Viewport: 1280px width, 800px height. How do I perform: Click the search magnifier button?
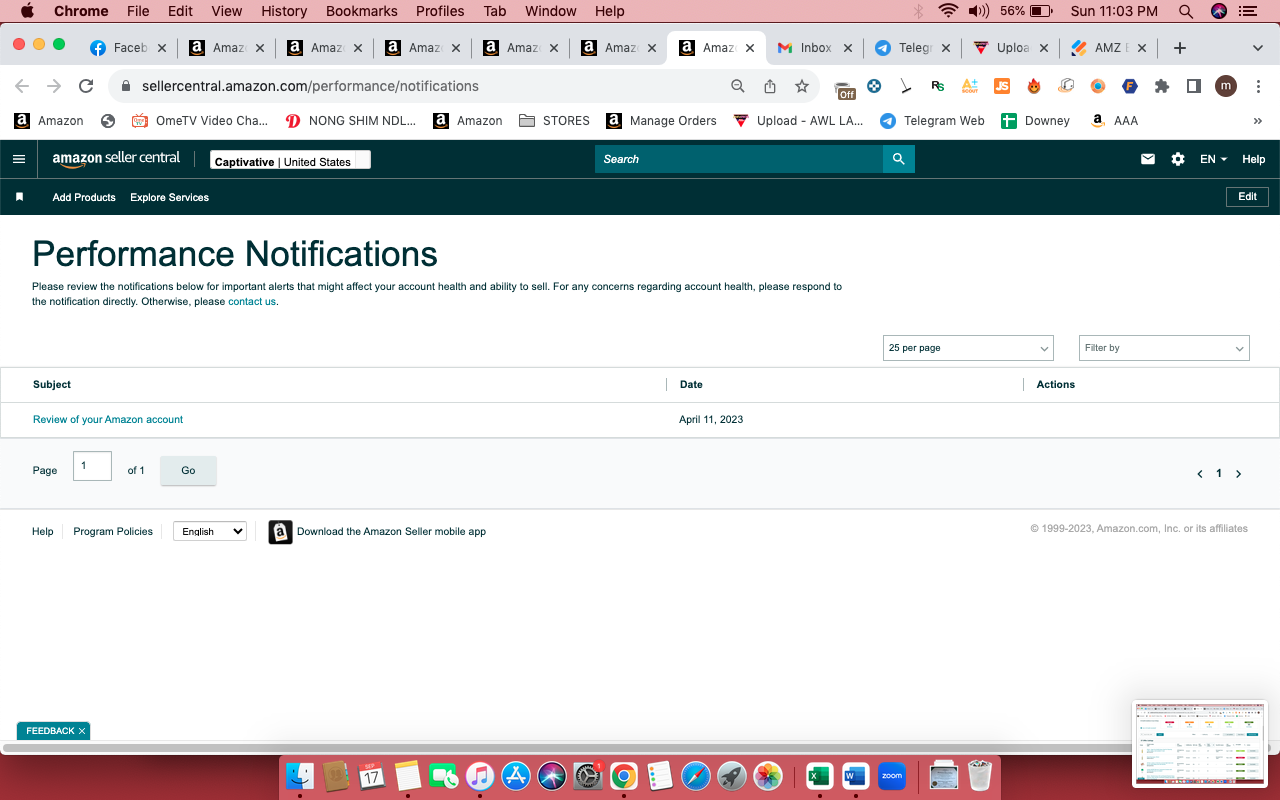(899, 159)
